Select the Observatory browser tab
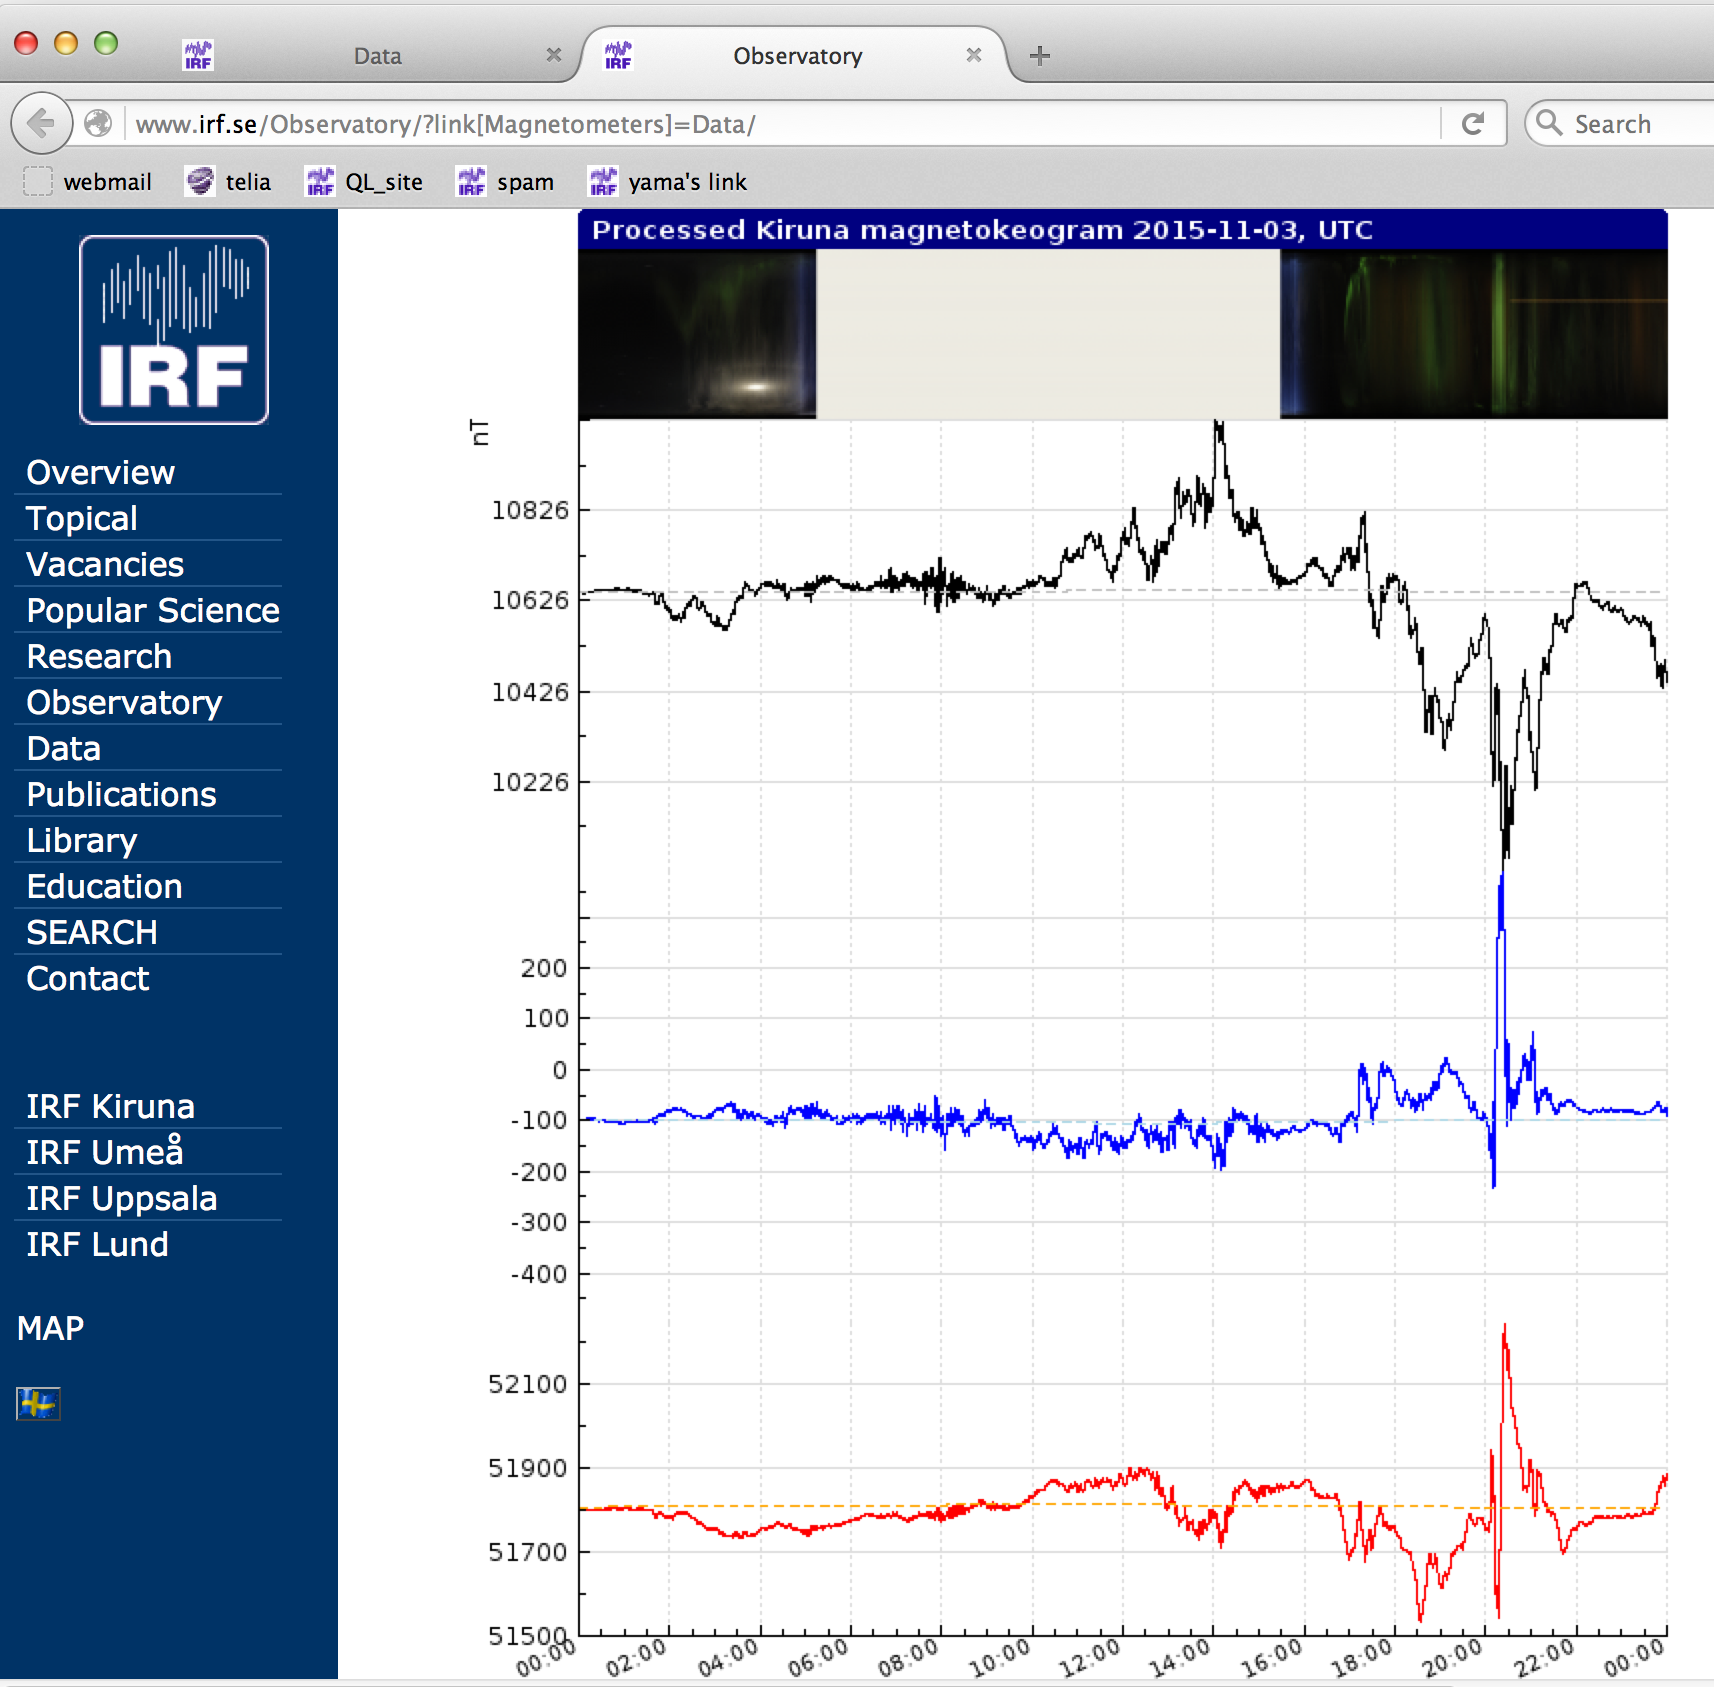Viewport: 1714px width, 1687px height. 797,56
